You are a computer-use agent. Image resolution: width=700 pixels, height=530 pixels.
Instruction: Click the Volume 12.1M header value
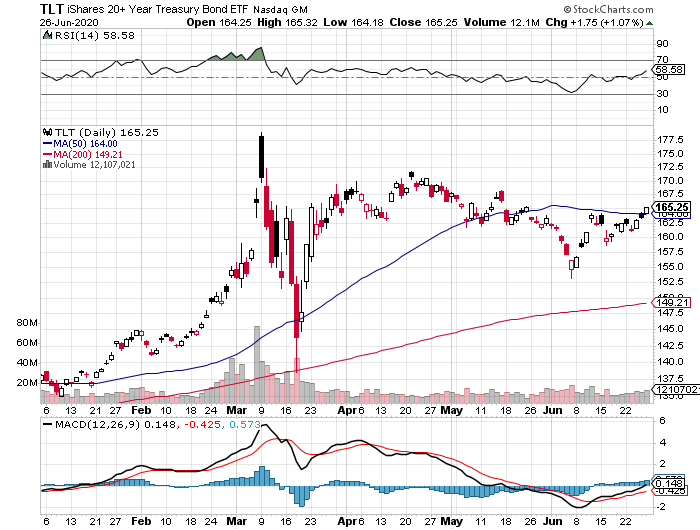502,22
